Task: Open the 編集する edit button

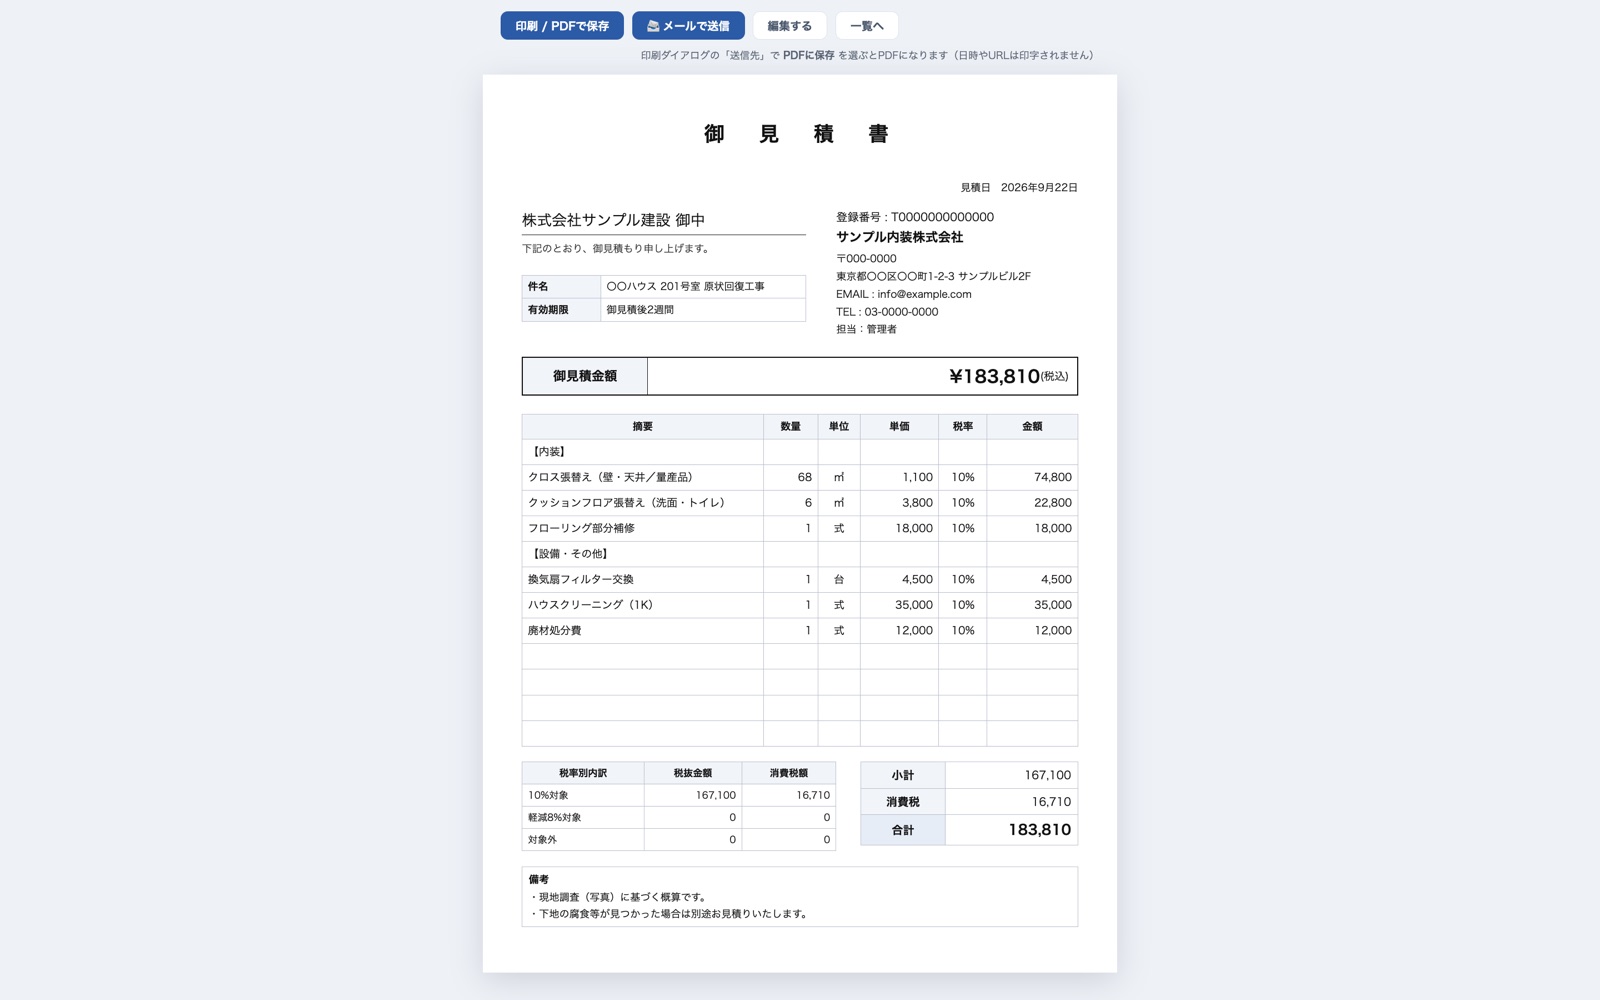Action: pyautogui.click(x=790, y=26)
